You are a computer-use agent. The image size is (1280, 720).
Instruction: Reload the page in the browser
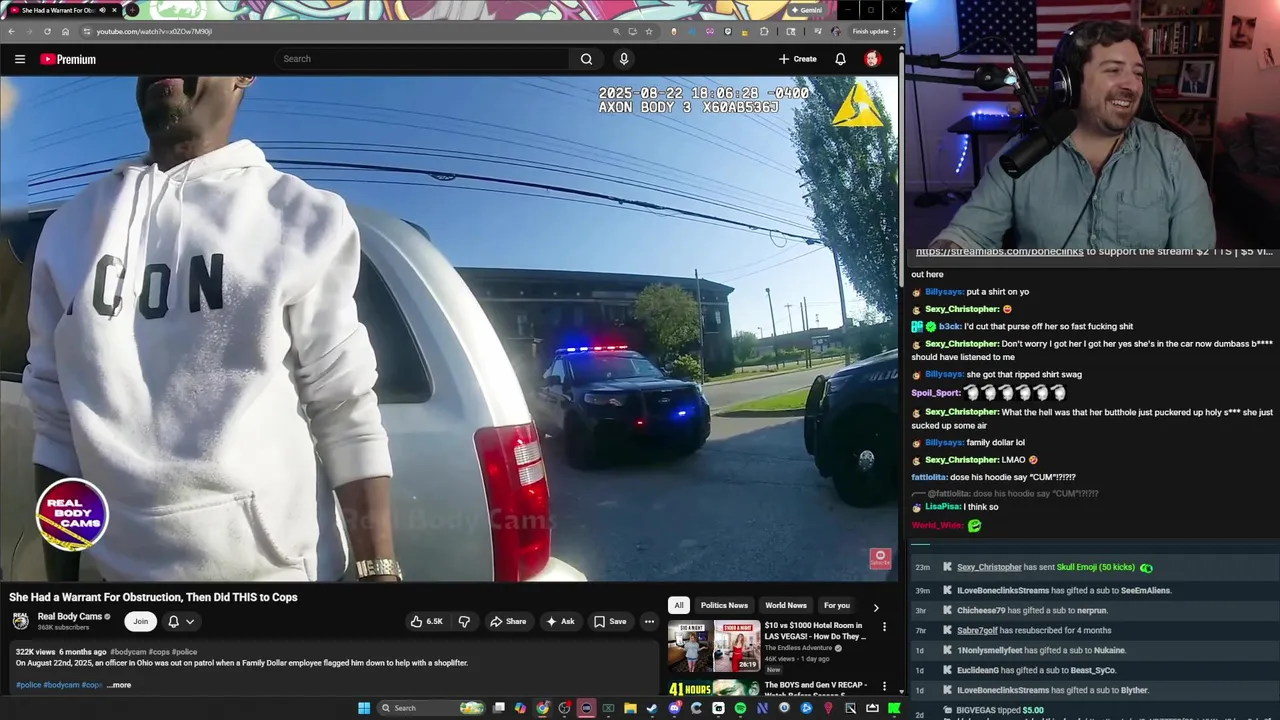point(47,31)
